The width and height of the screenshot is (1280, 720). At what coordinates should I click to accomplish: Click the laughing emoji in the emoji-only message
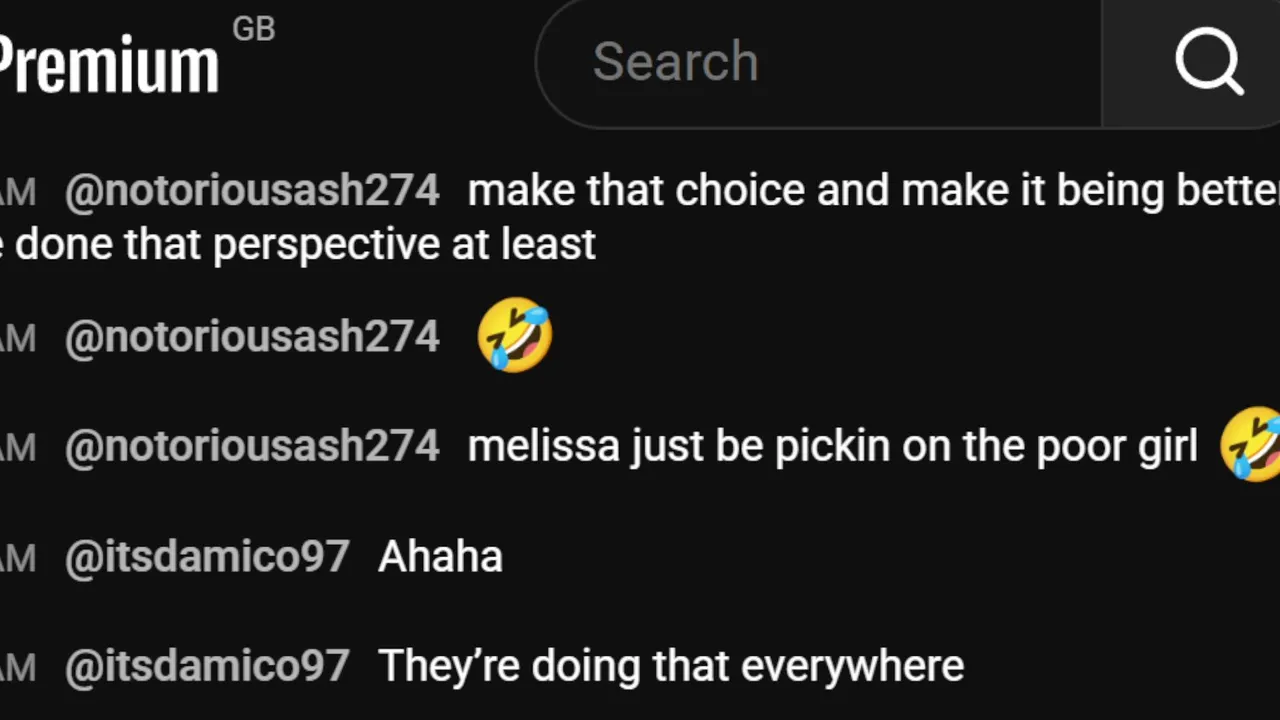point(515,338)
